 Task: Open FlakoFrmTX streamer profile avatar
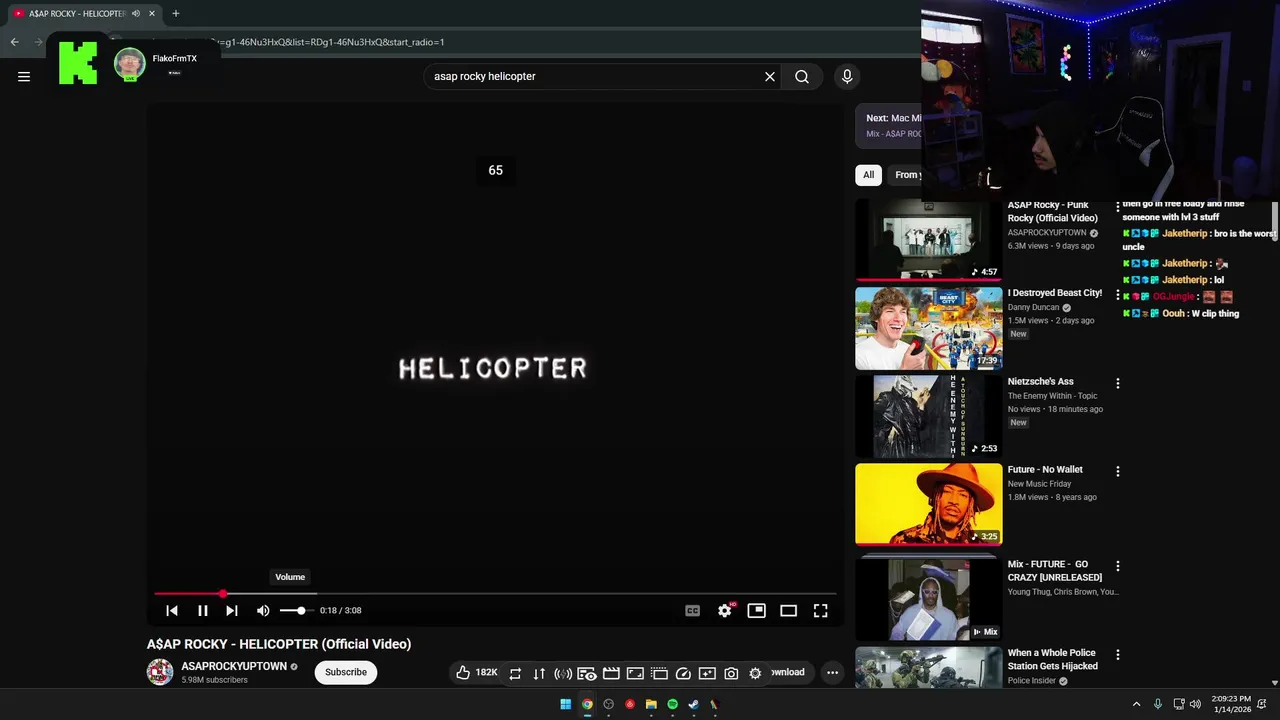tap(129, 64)
